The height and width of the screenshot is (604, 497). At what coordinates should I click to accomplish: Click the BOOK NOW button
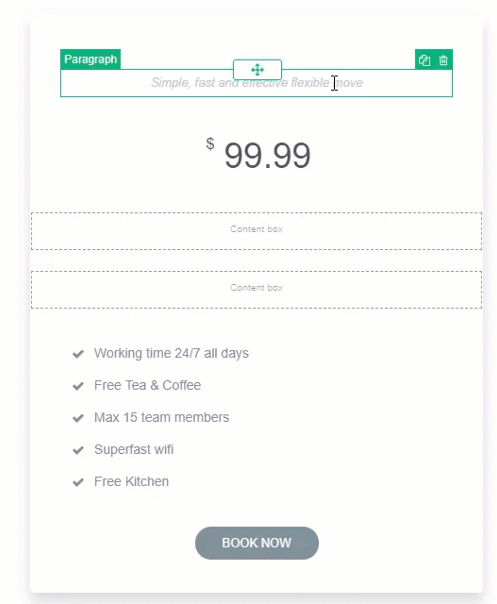pos(257,543)
